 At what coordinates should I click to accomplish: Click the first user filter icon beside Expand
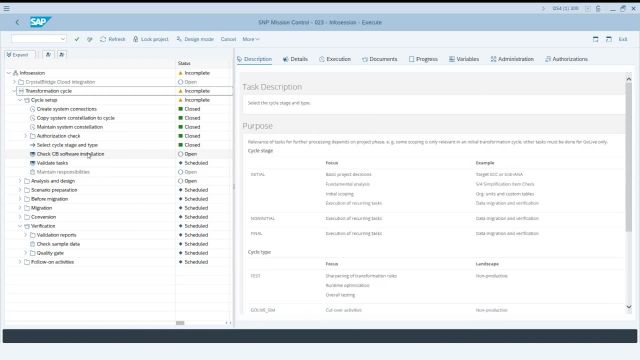48,55
